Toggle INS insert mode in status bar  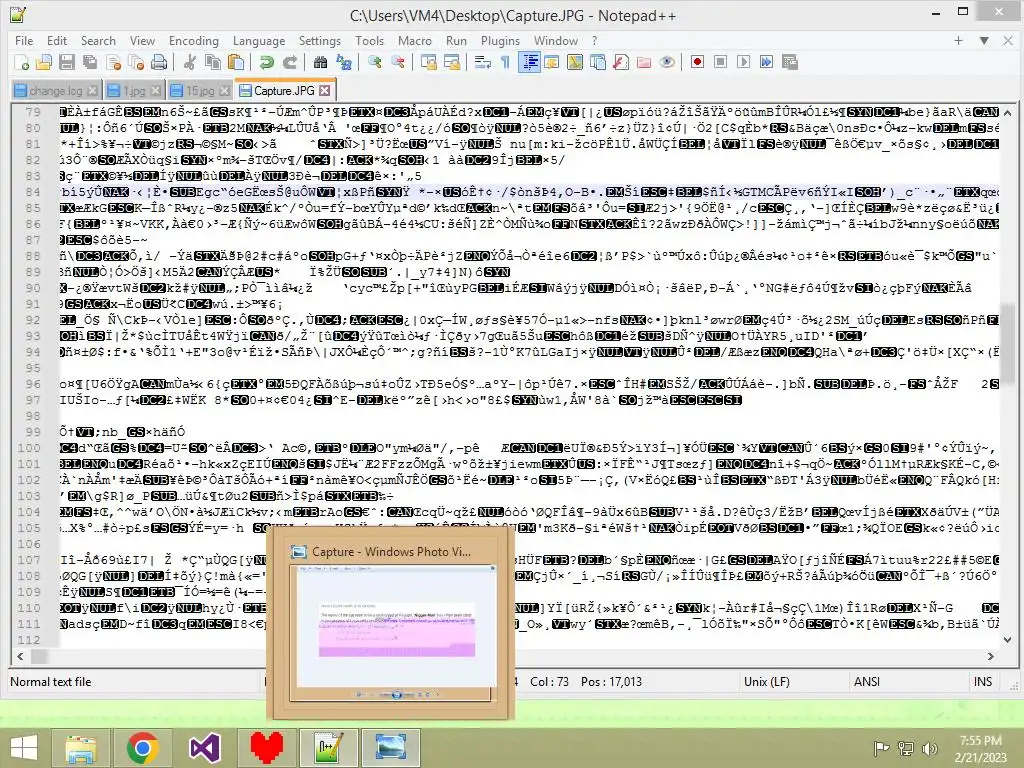point(983,682)
